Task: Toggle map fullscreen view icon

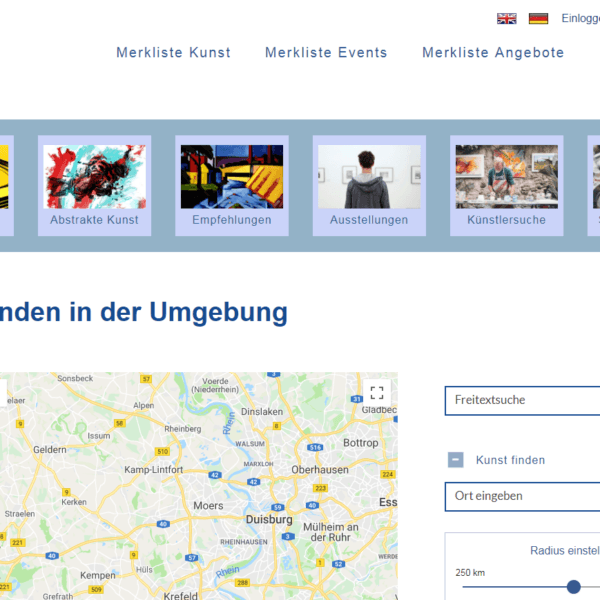Action: pos(377,393)
